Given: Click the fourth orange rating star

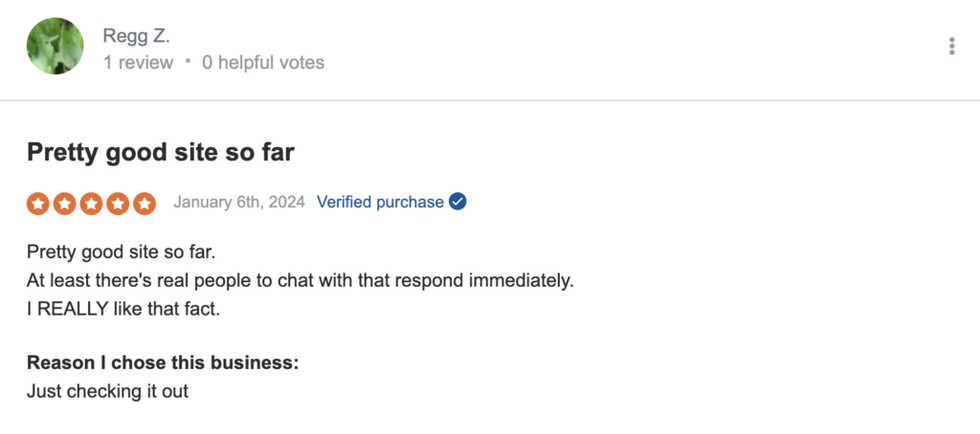Looking at the screenshot, I should point(118,203).
